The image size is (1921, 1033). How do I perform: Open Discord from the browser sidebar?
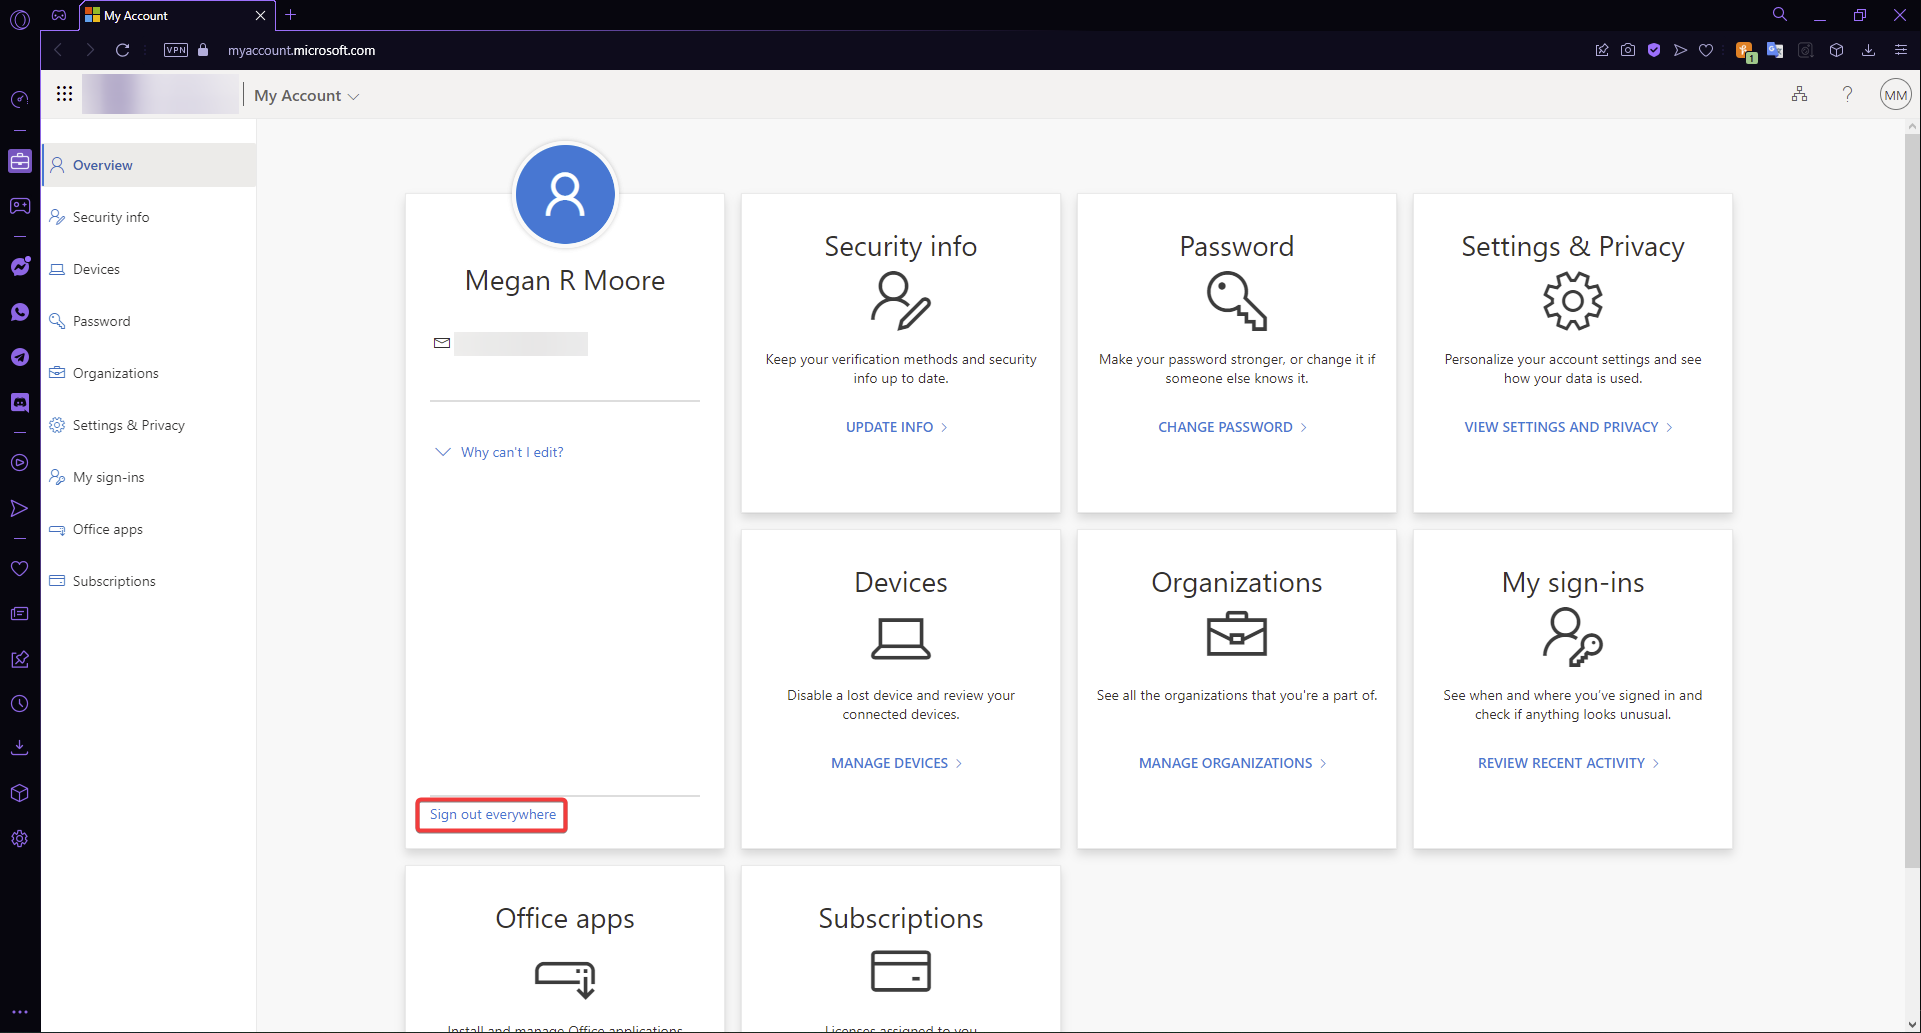click(20, 402)
